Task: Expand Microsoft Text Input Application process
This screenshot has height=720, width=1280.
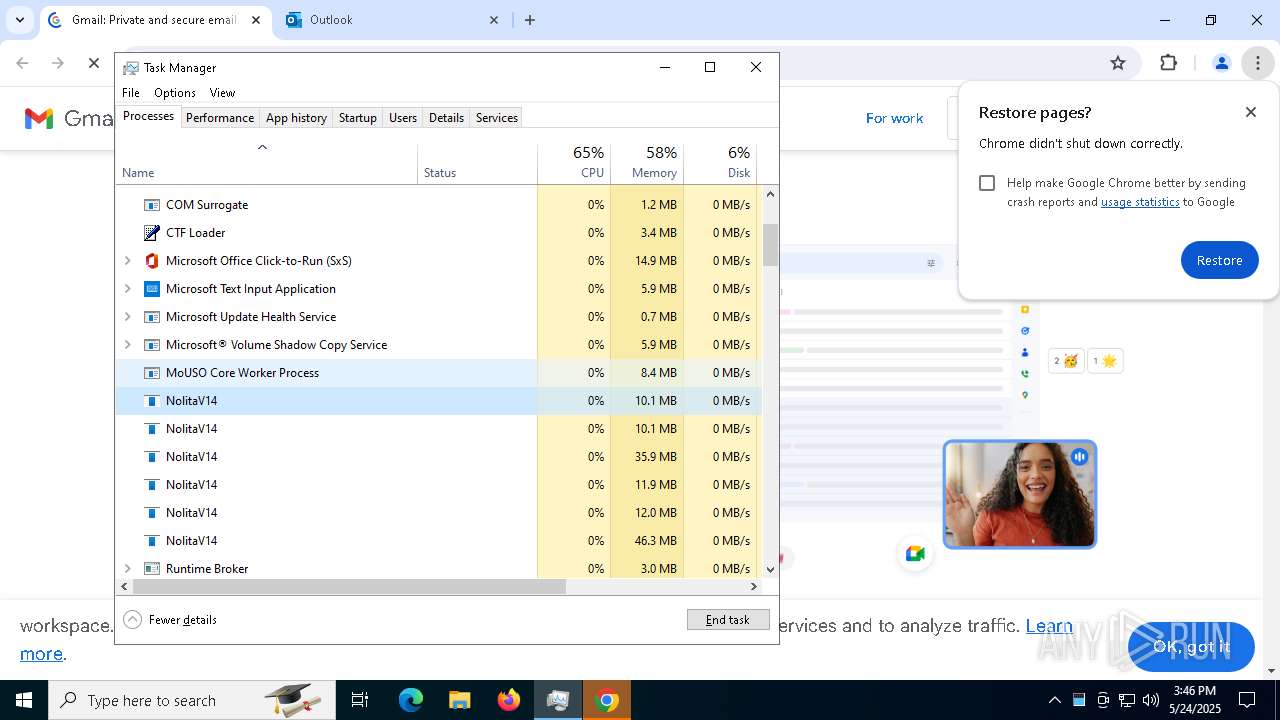Action: [127, 289]
